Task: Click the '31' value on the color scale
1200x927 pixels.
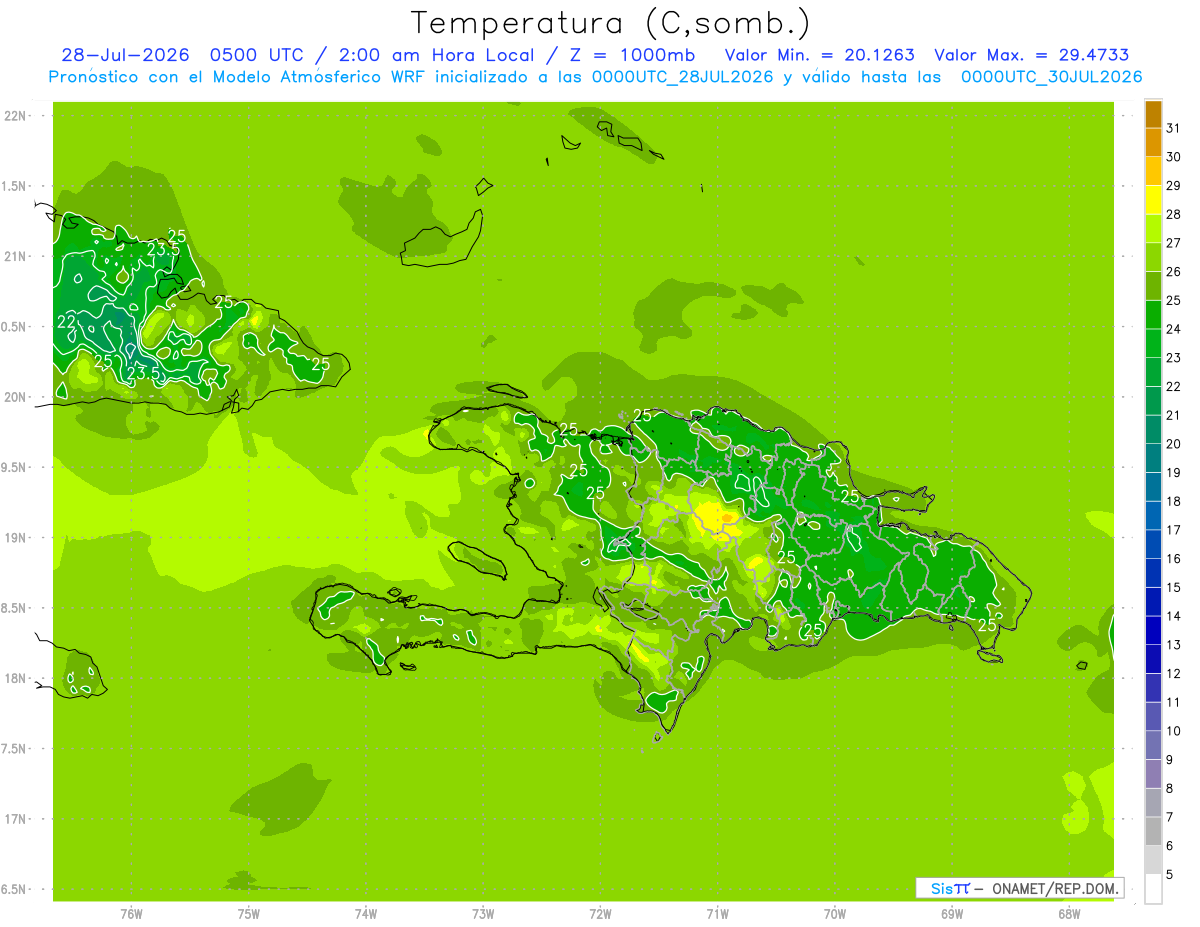Action: (1173, 128)
